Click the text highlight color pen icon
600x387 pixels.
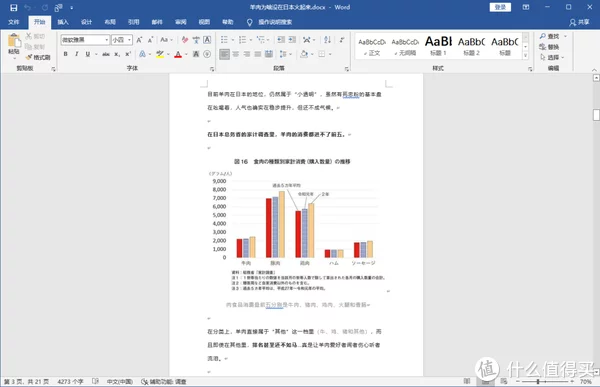click(160, 54)
